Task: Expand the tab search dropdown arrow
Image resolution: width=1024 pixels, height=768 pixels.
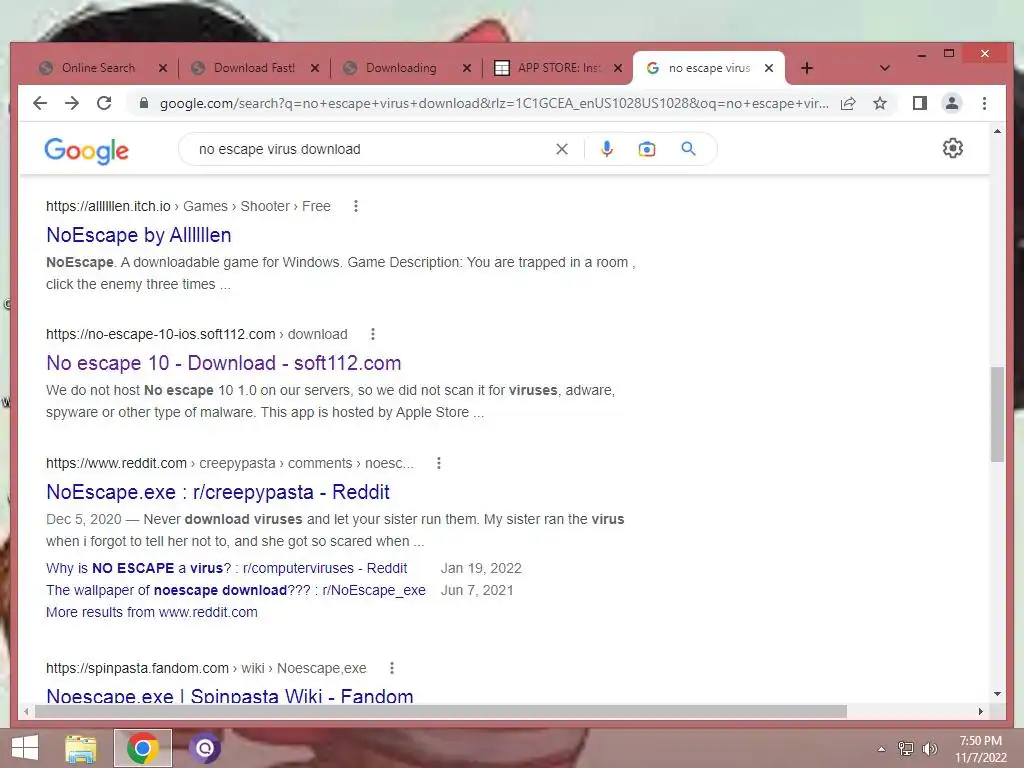Action: (885, 68)
